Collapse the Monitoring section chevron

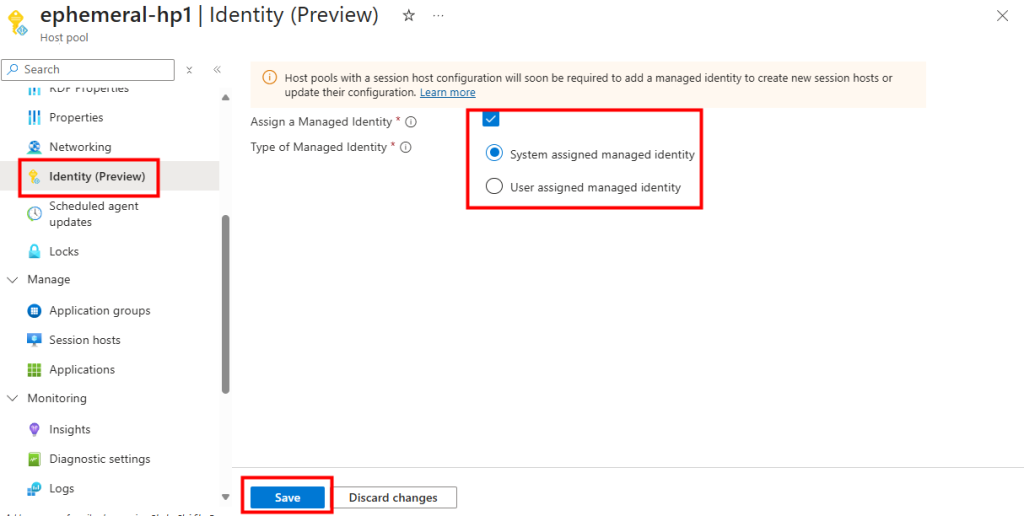click(x=13, y=398)
